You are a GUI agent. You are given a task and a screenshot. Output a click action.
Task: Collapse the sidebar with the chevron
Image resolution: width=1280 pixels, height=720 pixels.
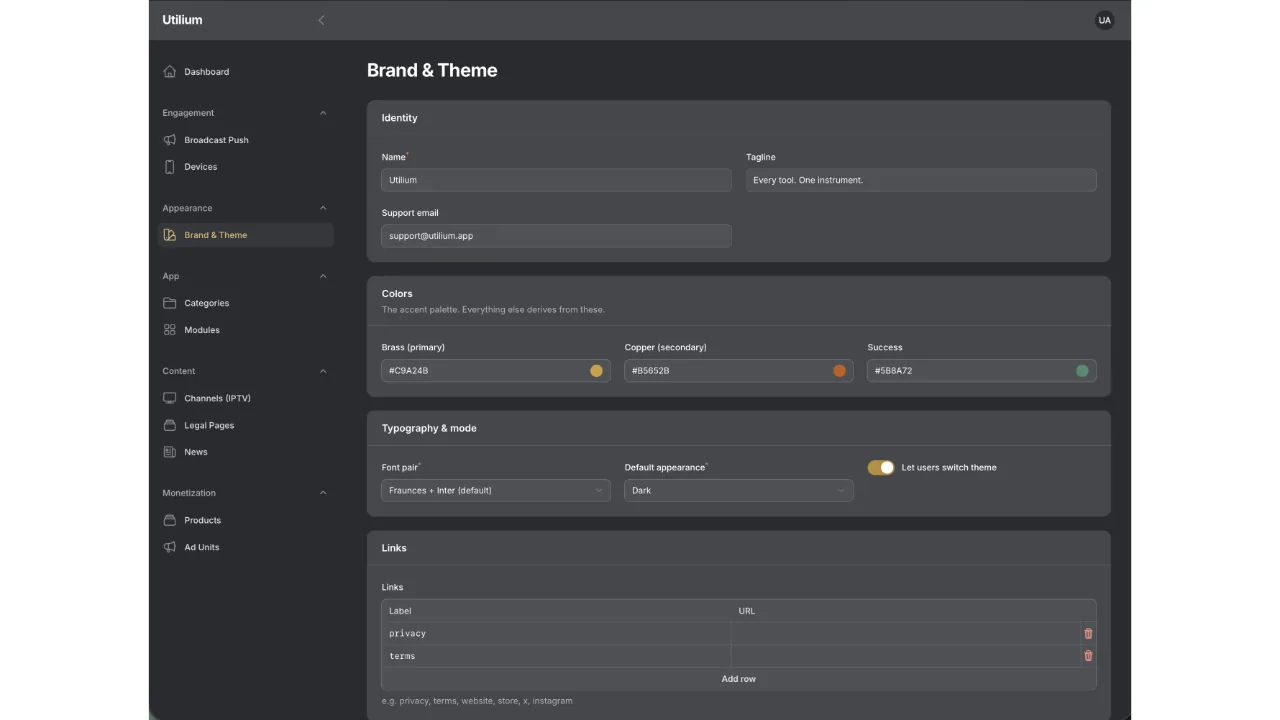click(321, 20)
